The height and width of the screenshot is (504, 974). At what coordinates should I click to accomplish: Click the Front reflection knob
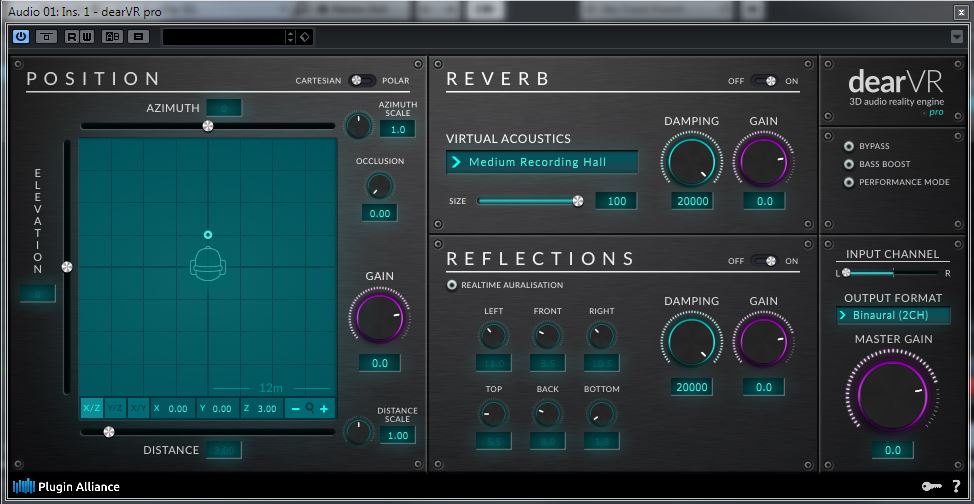point(547,336)
